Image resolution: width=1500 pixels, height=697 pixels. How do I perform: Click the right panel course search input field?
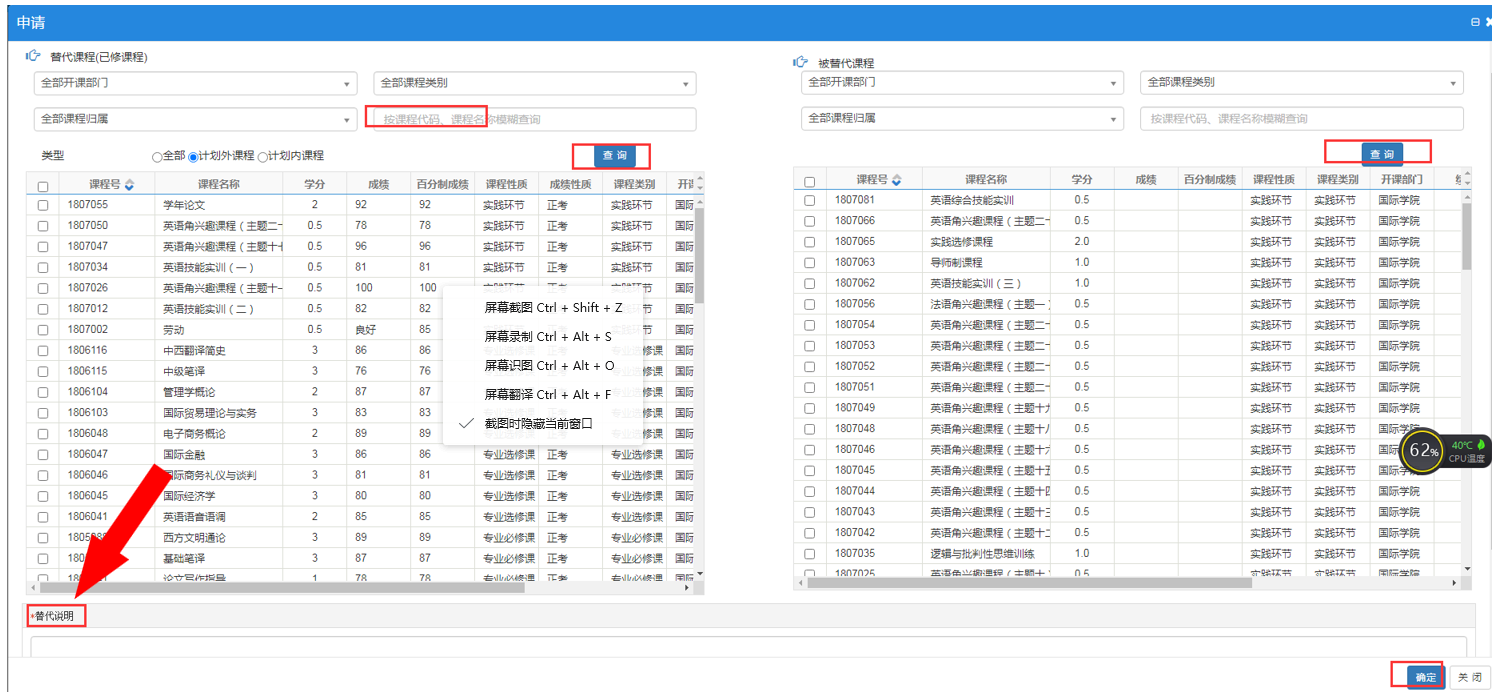pos(1301,119)
